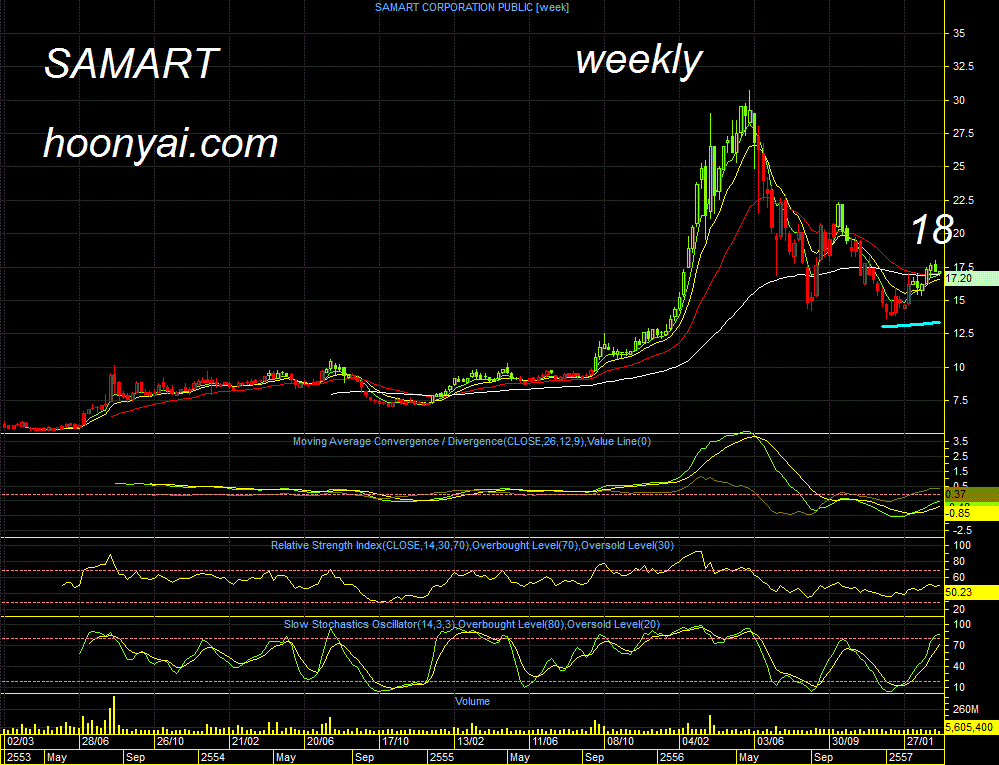The width and height of the screenshot is (999, 765).
Task: Click the 21/02 date label
Action: [x=245, y=741]
